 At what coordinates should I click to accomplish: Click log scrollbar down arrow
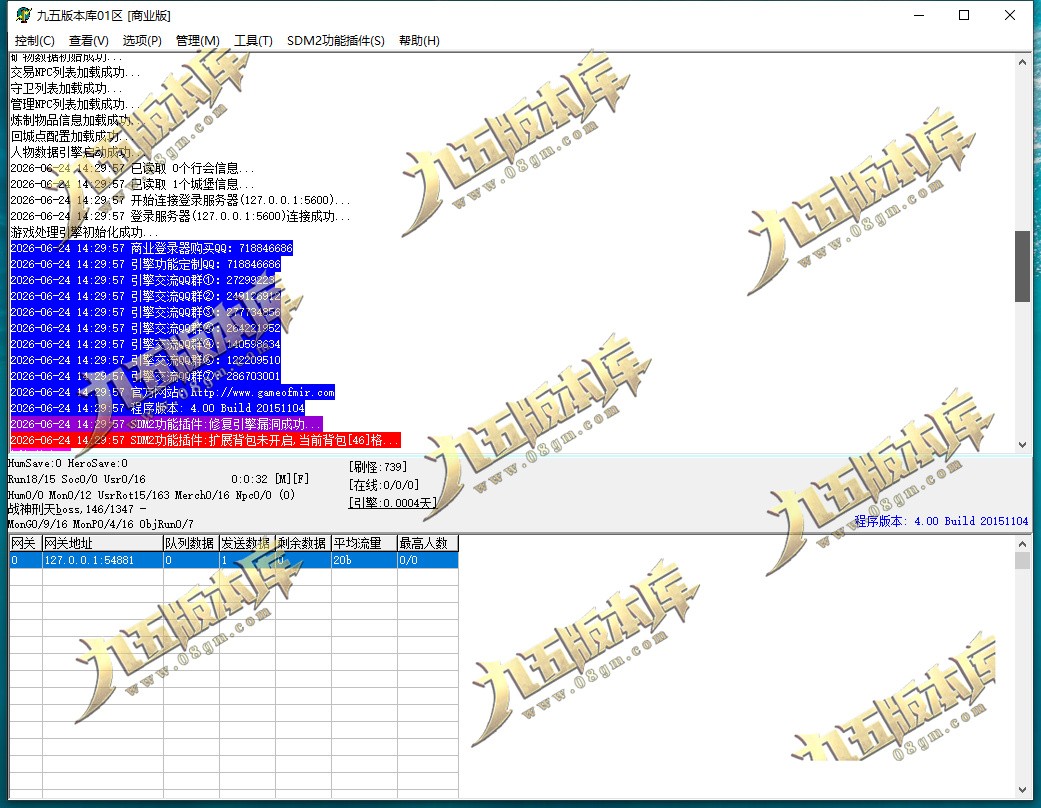1022,445
